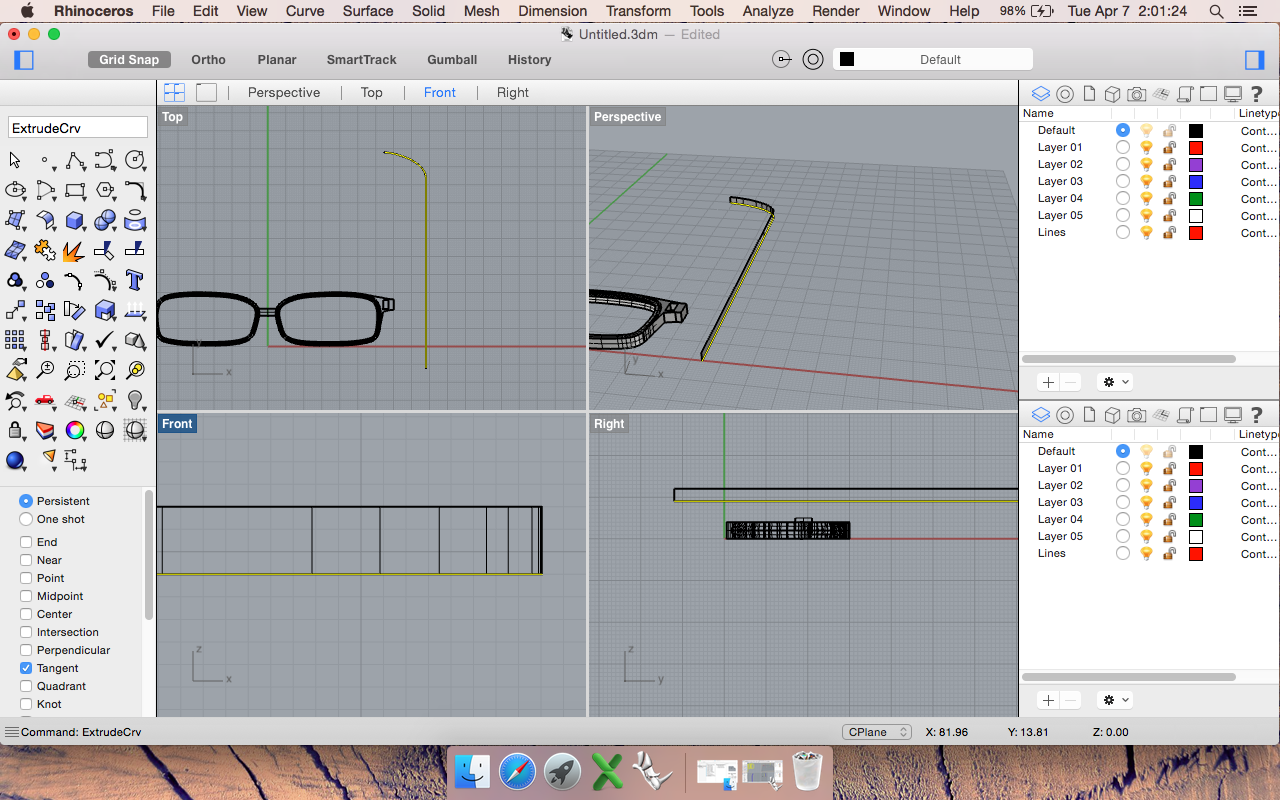Select the Rectangle curve tool
The image size is (1280, 800).
point(74,190)
